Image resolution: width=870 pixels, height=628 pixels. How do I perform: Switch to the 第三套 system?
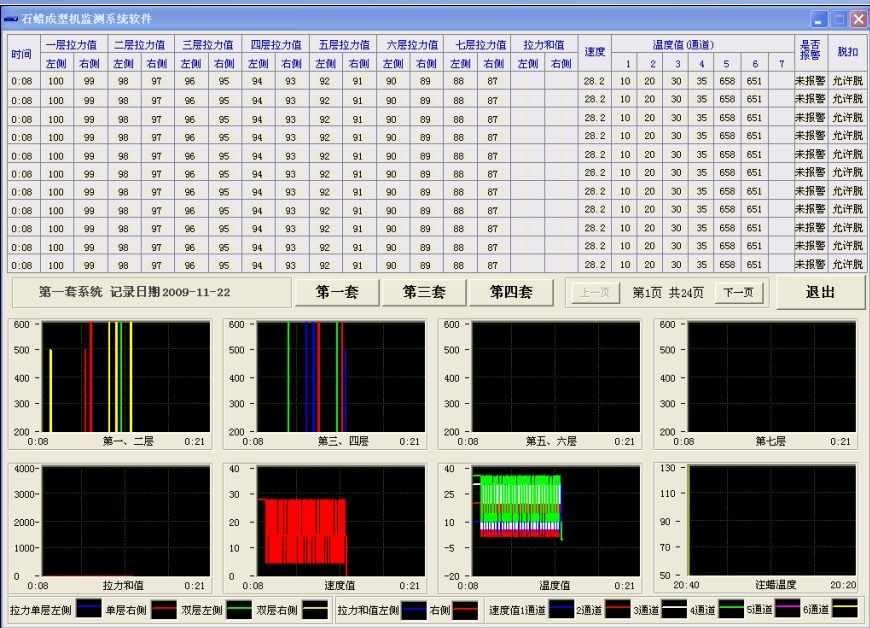(x=424, y=292)
